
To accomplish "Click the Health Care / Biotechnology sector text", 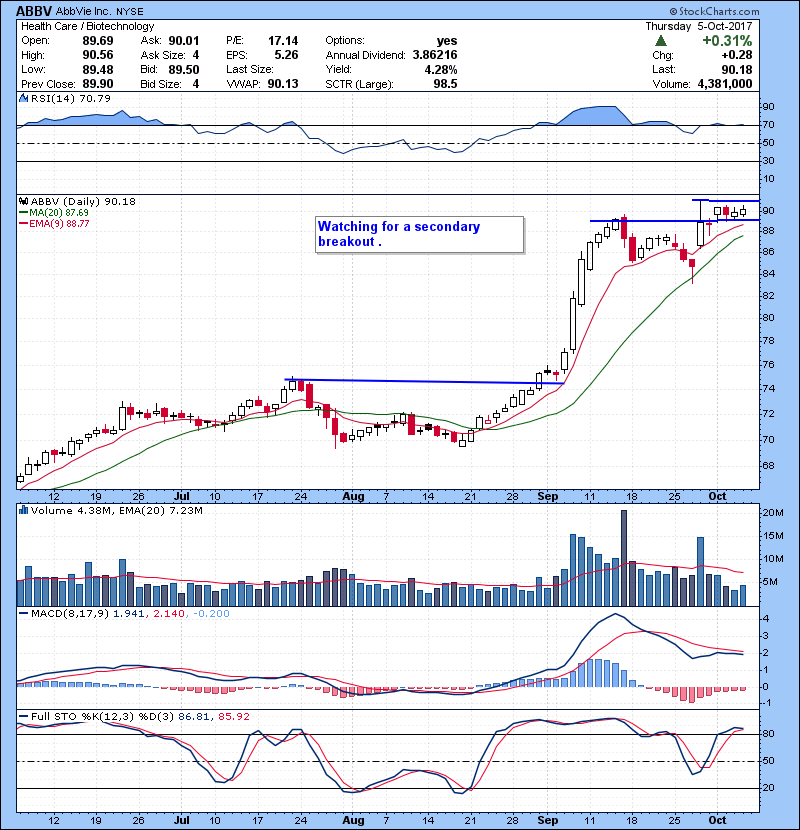I will pyautogui.click(x=87, y=26).
